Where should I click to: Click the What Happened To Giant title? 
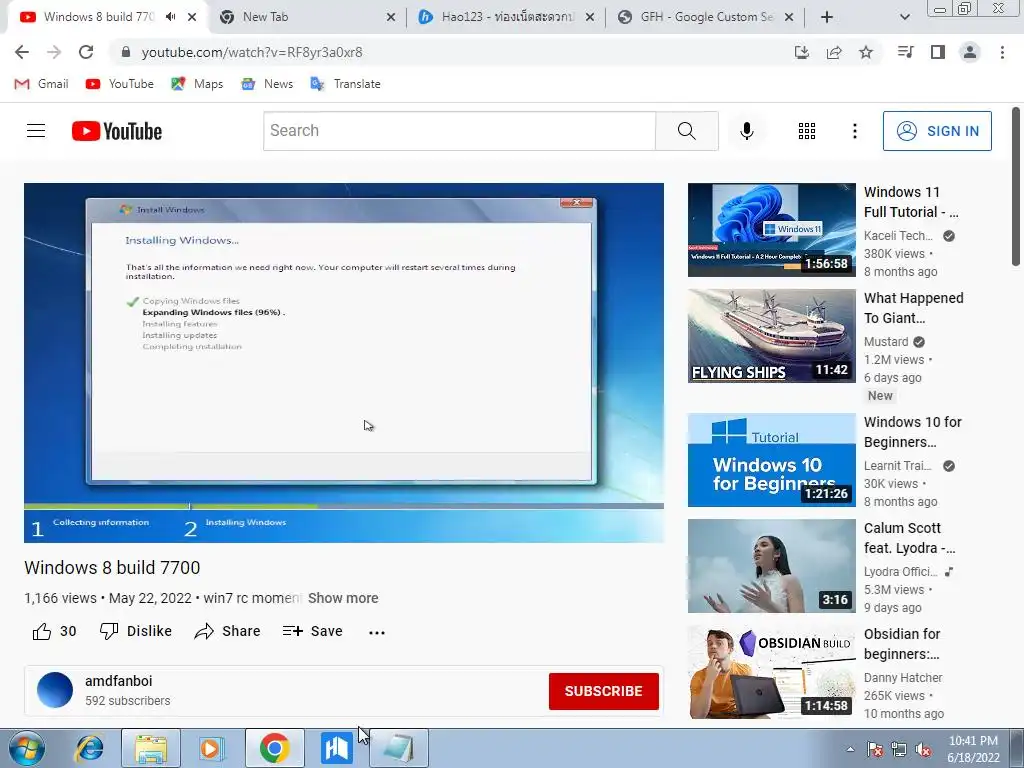pos(913,308)
